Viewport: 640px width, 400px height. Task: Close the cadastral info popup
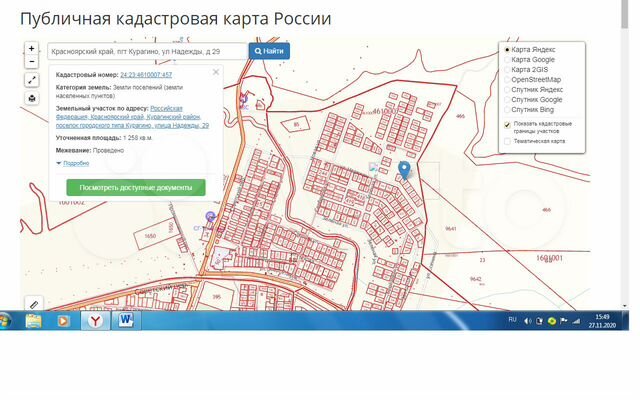(216, 72)
